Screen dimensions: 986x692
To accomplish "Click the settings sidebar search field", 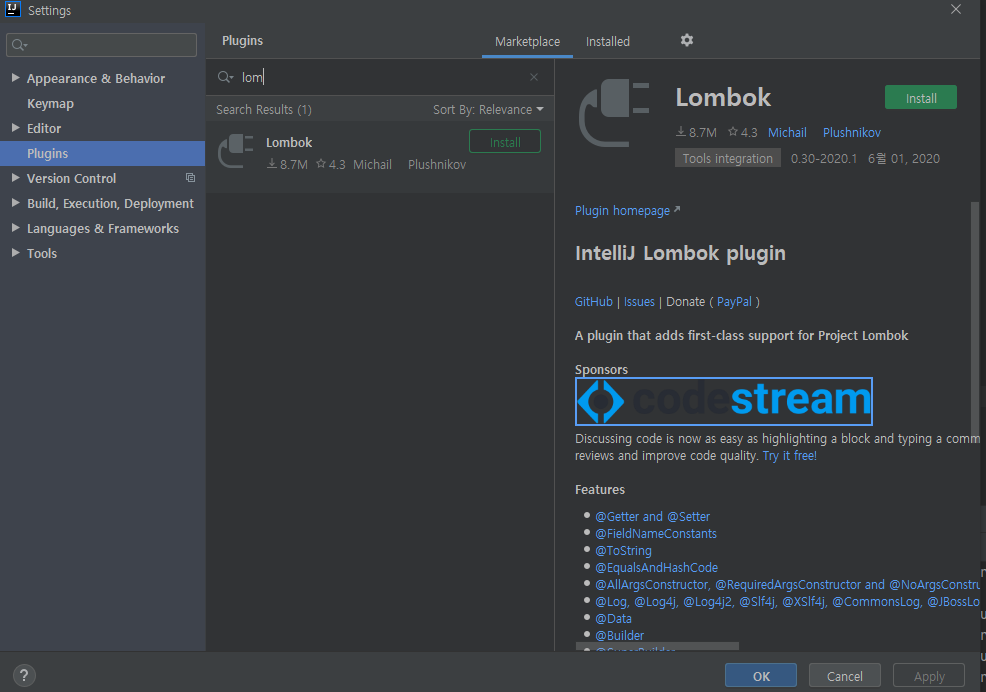I will [101, 45].
